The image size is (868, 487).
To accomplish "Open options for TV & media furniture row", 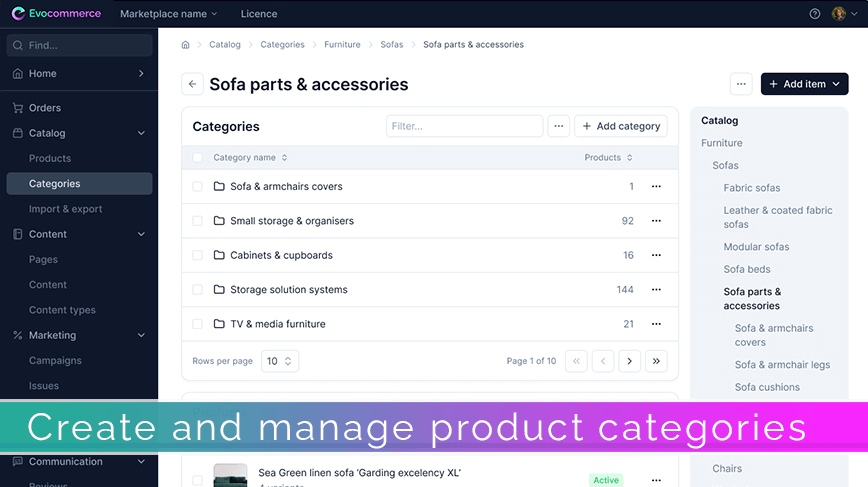I will point(656,324).
